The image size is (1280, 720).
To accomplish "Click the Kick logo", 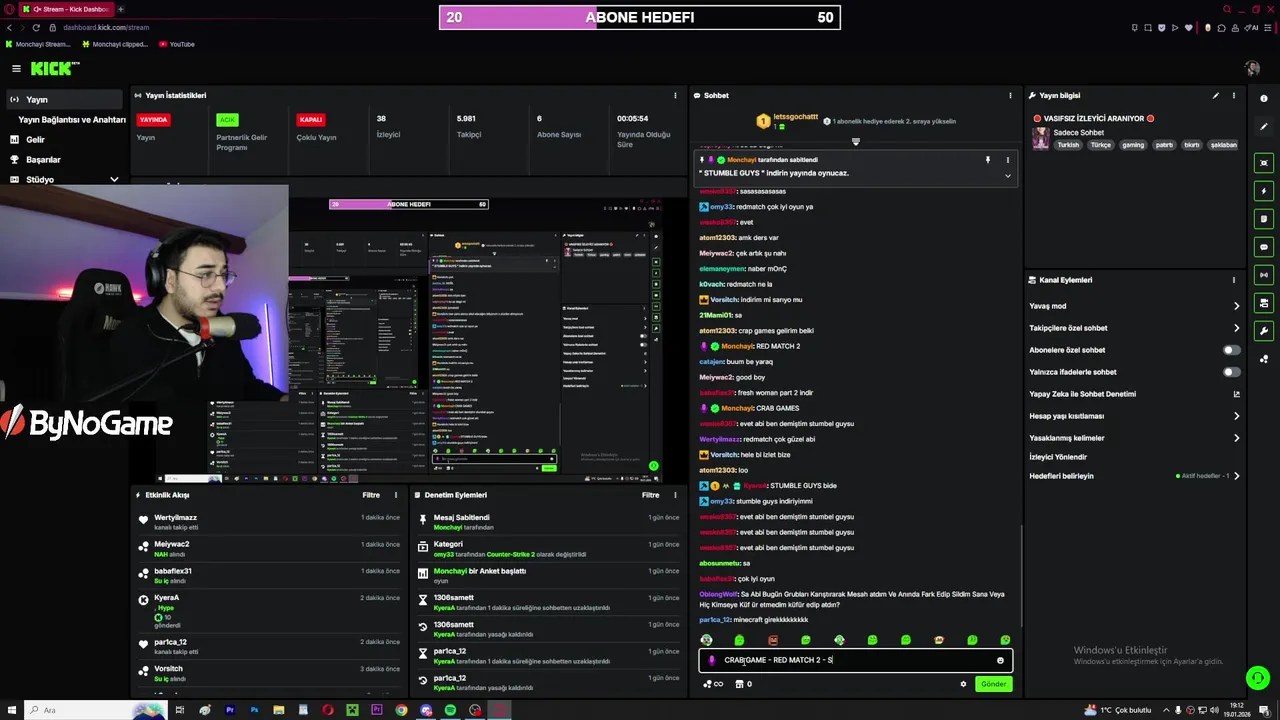I will 54,69.
